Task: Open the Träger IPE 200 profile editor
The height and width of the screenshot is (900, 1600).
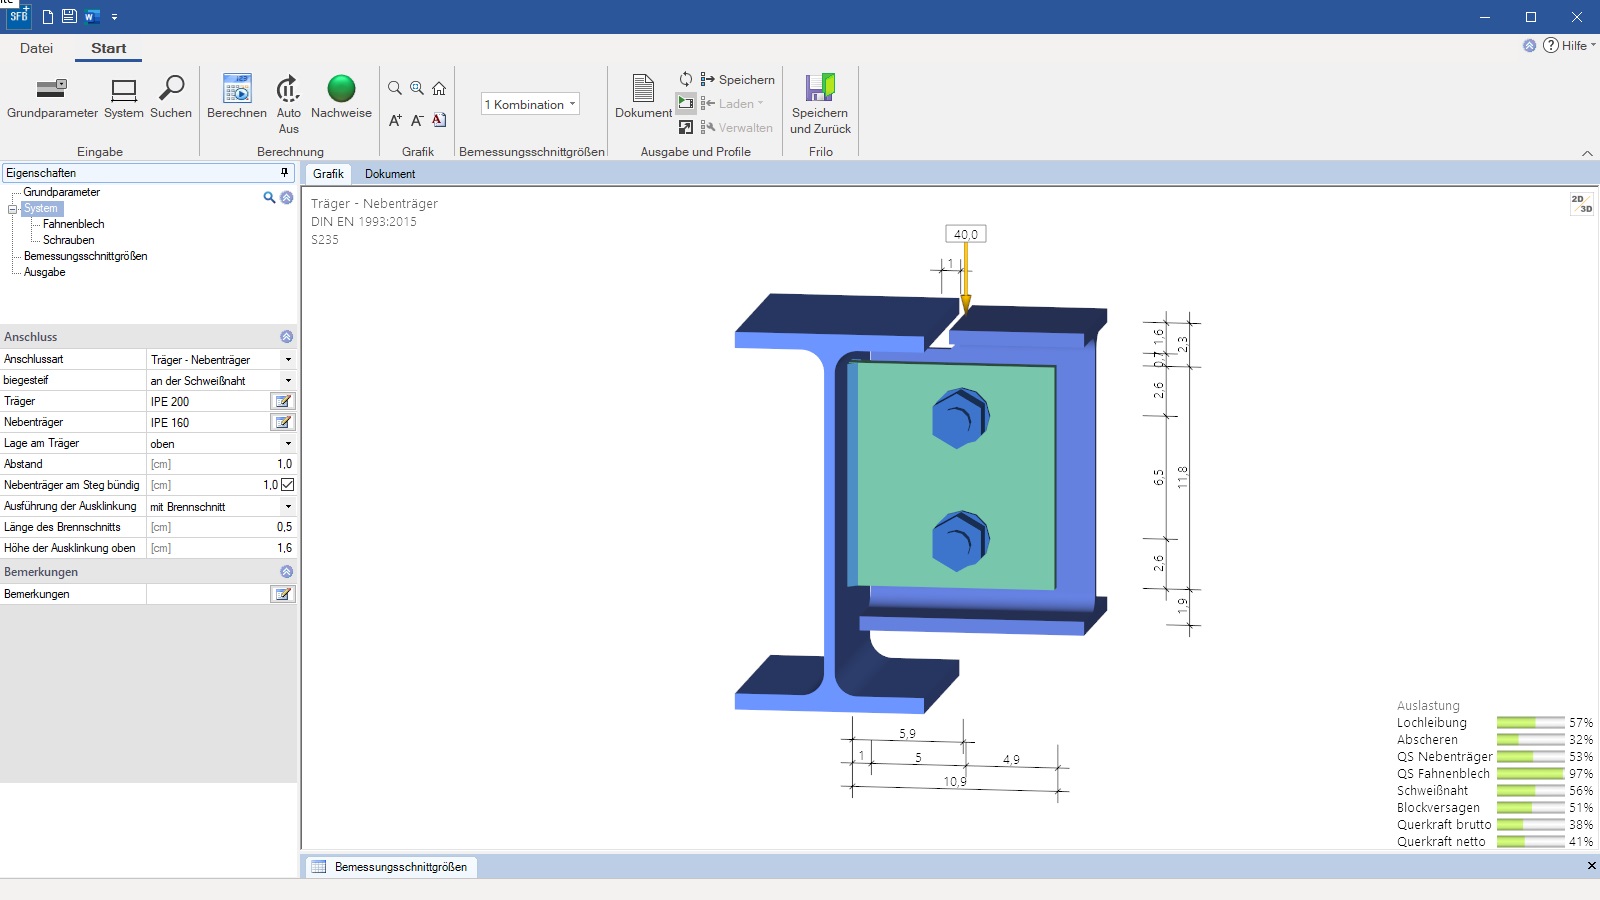Action: (x=283, y=401)
